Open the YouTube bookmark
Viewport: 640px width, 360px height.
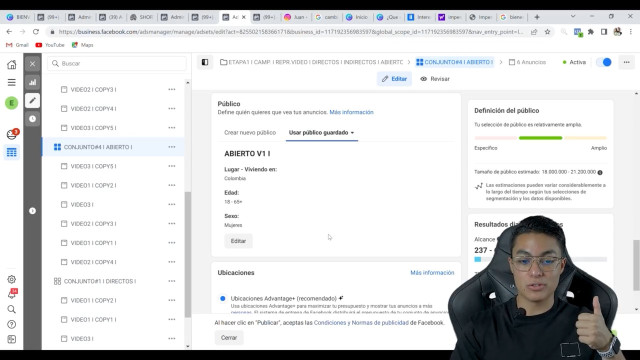tap(50, 45)
